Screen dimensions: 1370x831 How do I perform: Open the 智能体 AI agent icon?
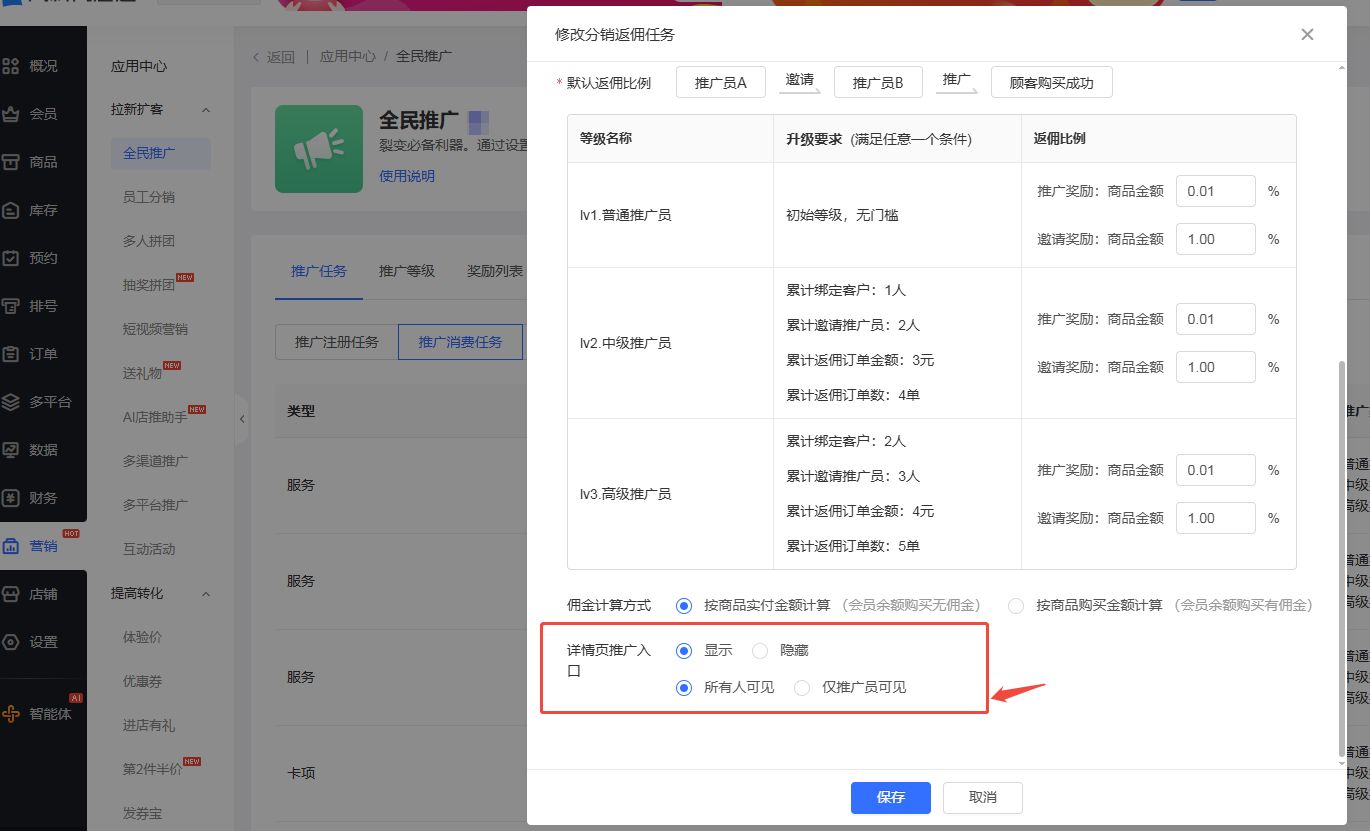coord(11,714)
